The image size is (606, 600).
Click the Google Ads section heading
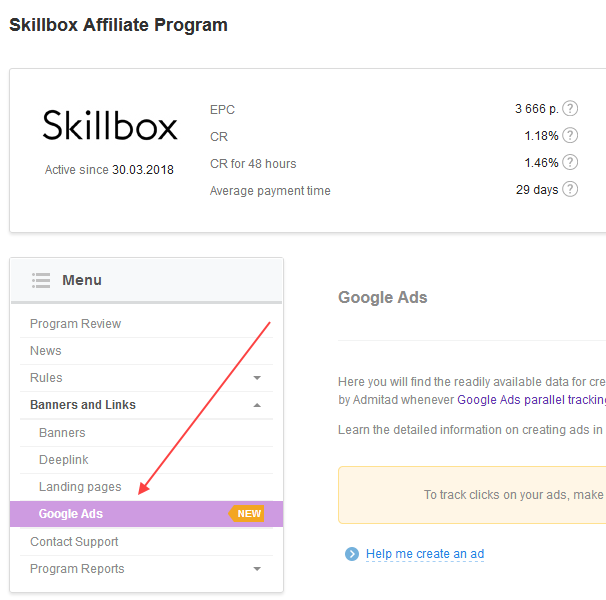pyautogui.click(x=383, y=297)
